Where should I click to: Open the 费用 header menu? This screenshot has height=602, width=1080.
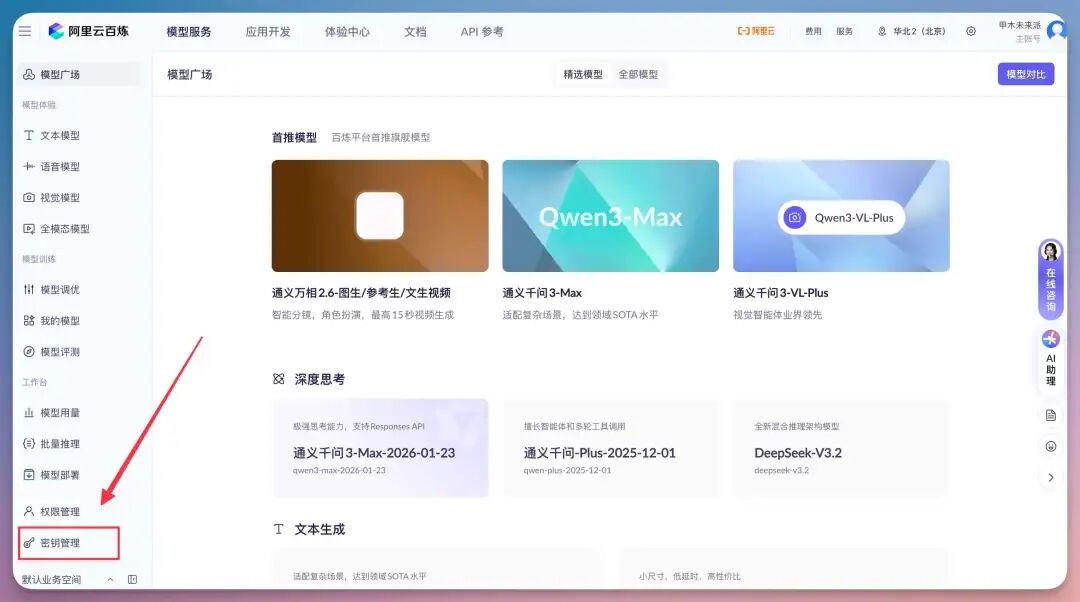coord(813,31)
